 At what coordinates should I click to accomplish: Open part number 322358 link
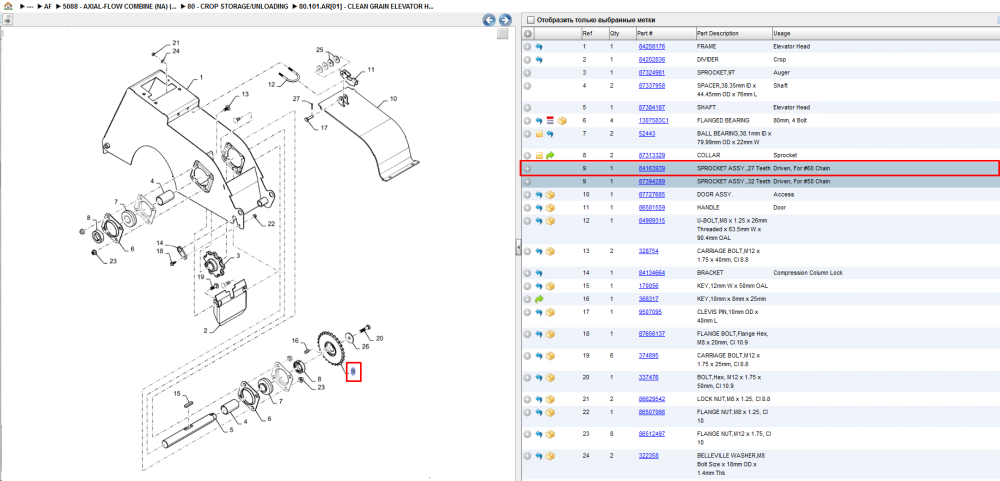pos(648,455)
